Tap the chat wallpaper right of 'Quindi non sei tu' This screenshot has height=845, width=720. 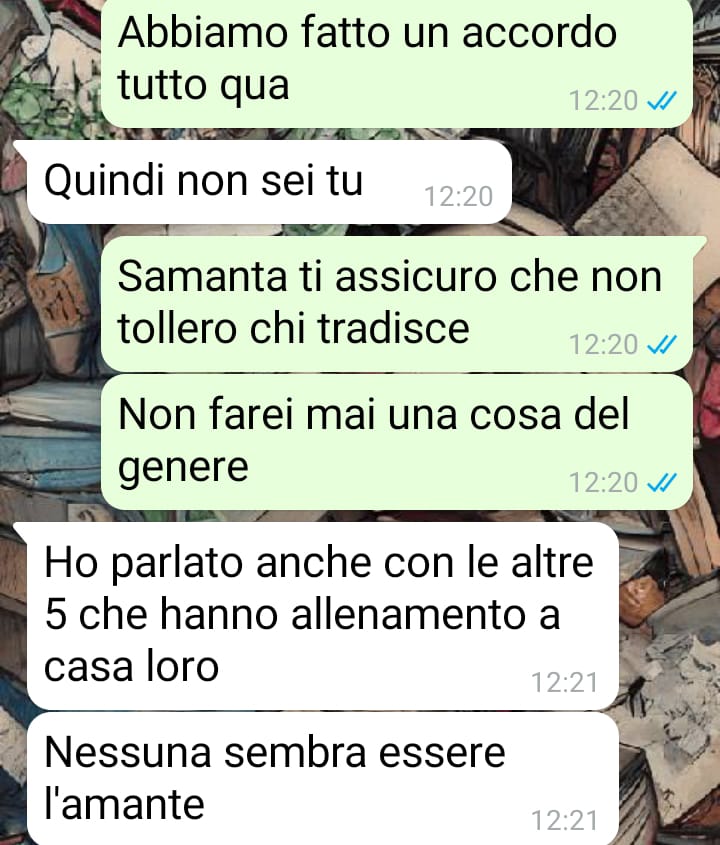point(614,183)
